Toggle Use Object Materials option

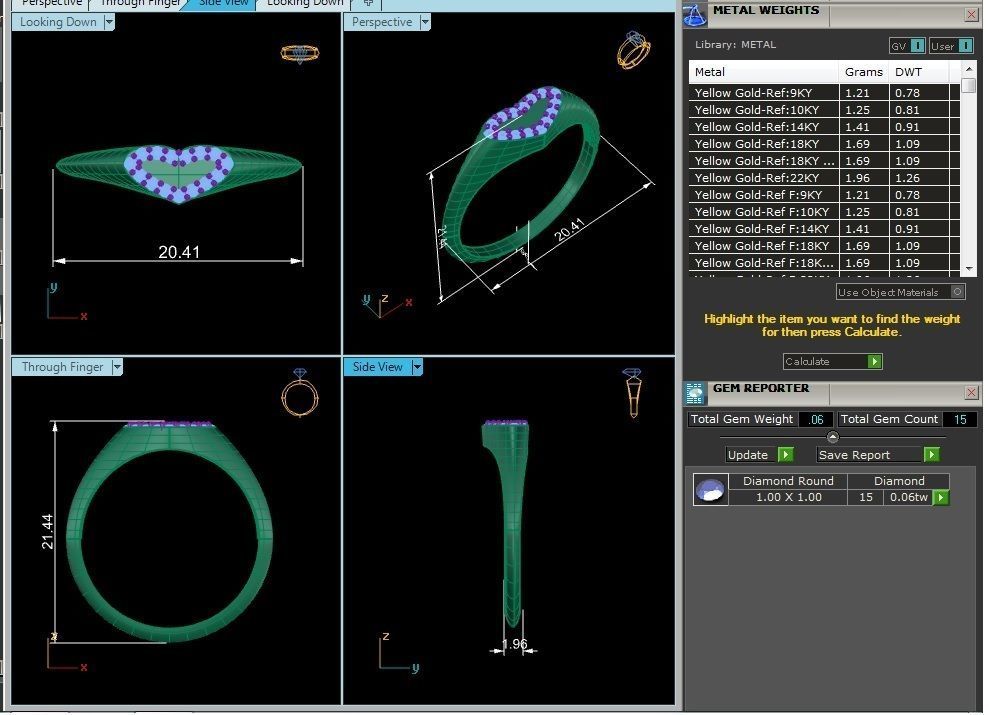pyautogui.click(x=957, y=291)
